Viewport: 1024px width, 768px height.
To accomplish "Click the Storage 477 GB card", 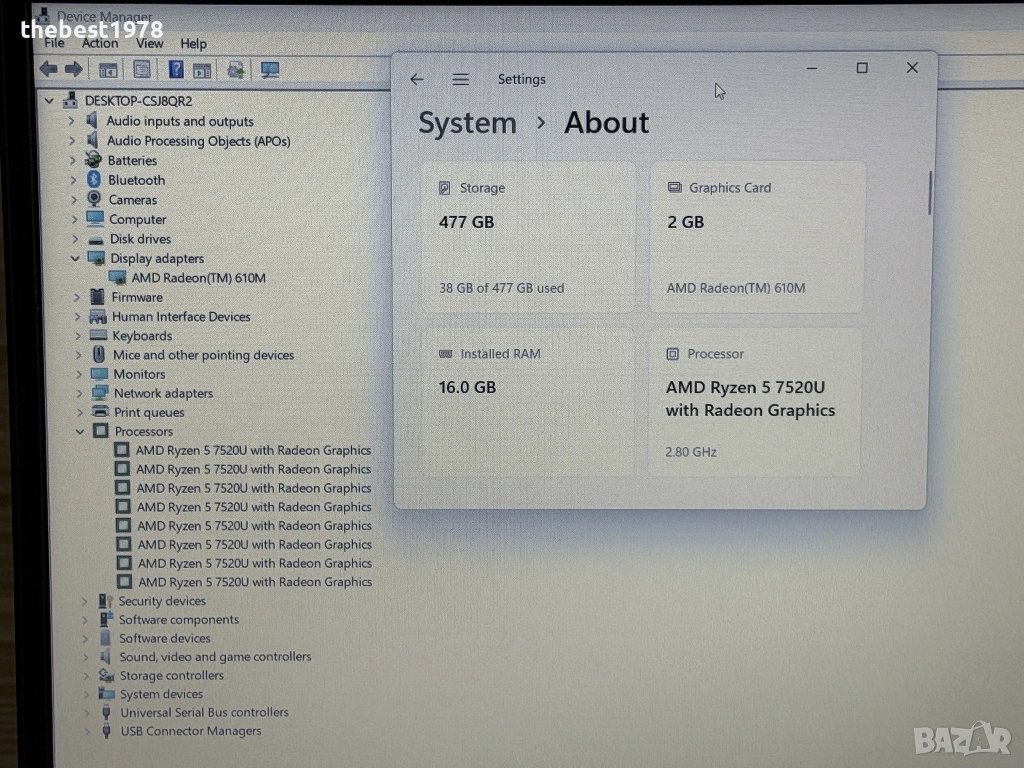I will [528, 237].
